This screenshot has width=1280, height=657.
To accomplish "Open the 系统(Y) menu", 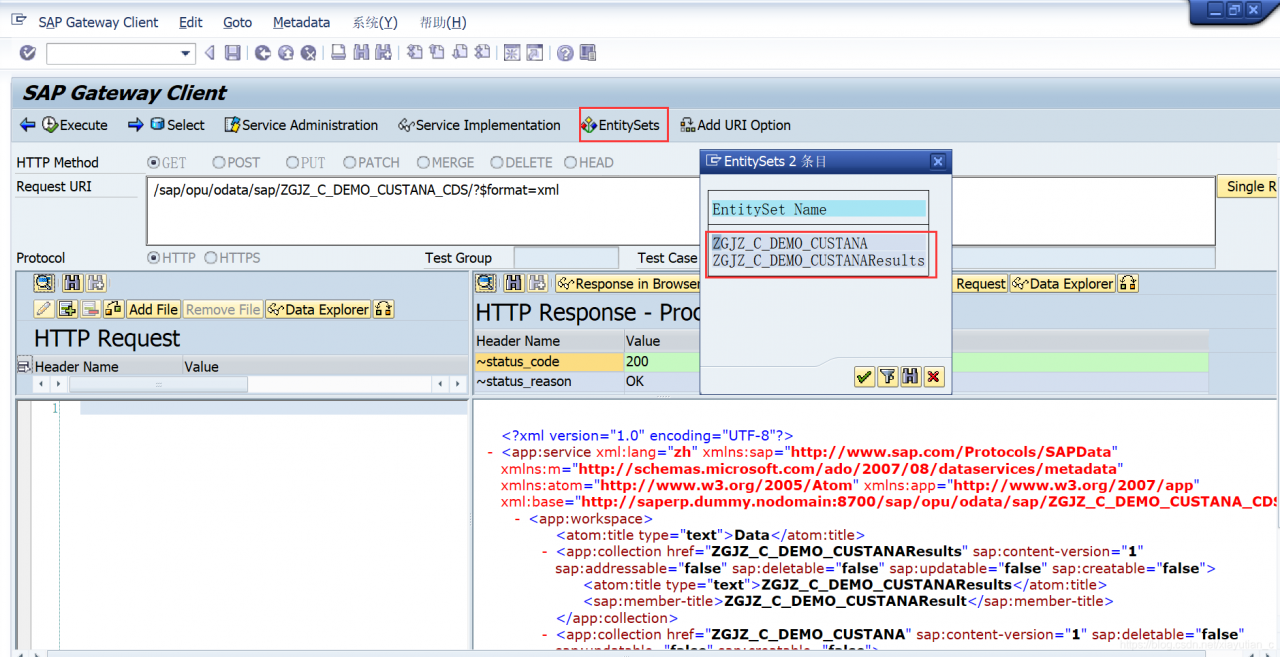I will click(x=375, y=22).
